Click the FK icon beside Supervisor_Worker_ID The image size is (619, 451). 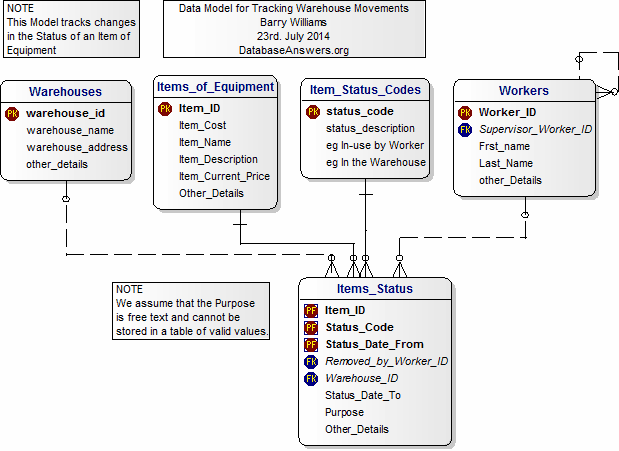pyautogui.click(x=465, y=130)
